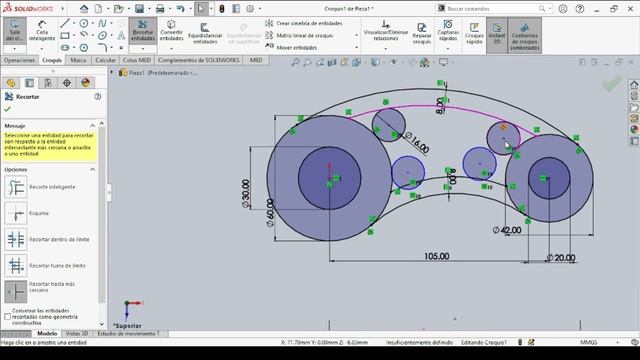Image resolution: width=640 pixels, height=360 pixels.
Task: Select the Sketch Text tool
Action: [121, 36]
